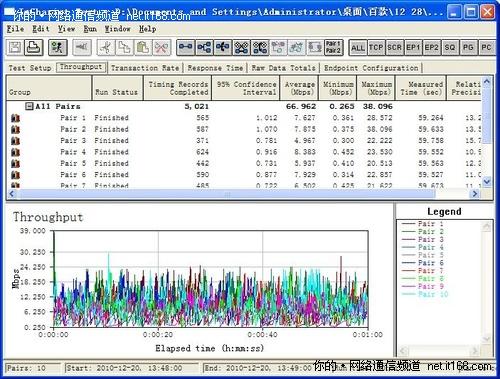Toggle the ALL pairs filter button
The image size is (500, 379).
click(358, 47)
